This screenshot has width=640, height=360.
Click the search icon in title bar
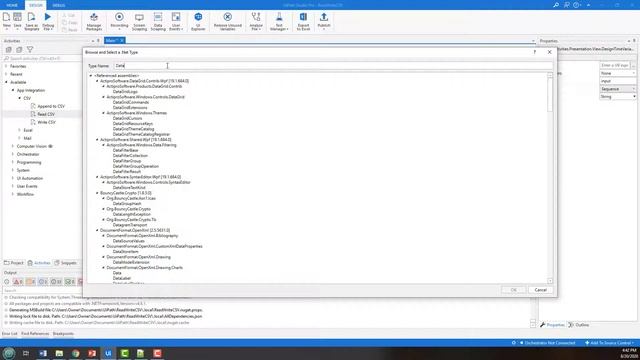[x=556, y=5]
